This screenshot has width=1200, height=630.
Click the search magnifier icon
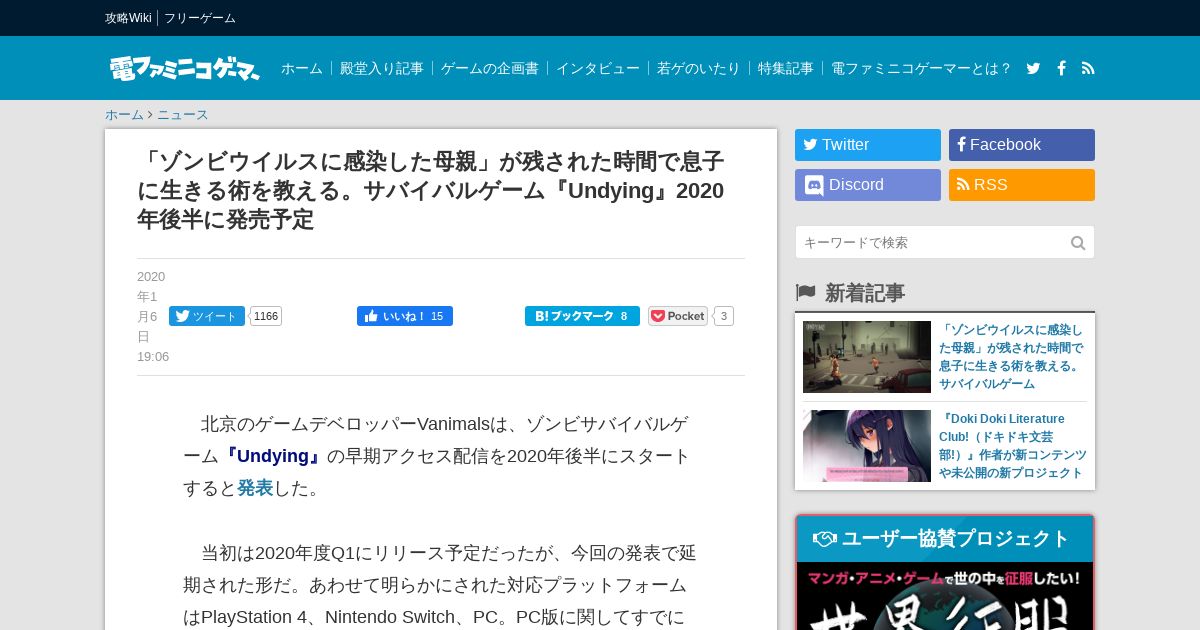1078,243
